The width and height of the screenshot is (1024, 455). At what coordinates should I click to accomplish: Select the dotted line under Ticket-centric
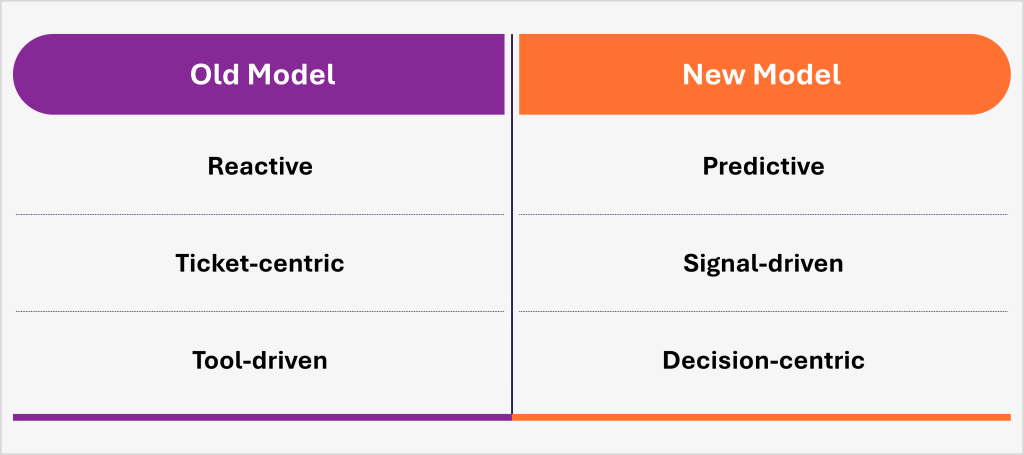(x=260, y=311)
